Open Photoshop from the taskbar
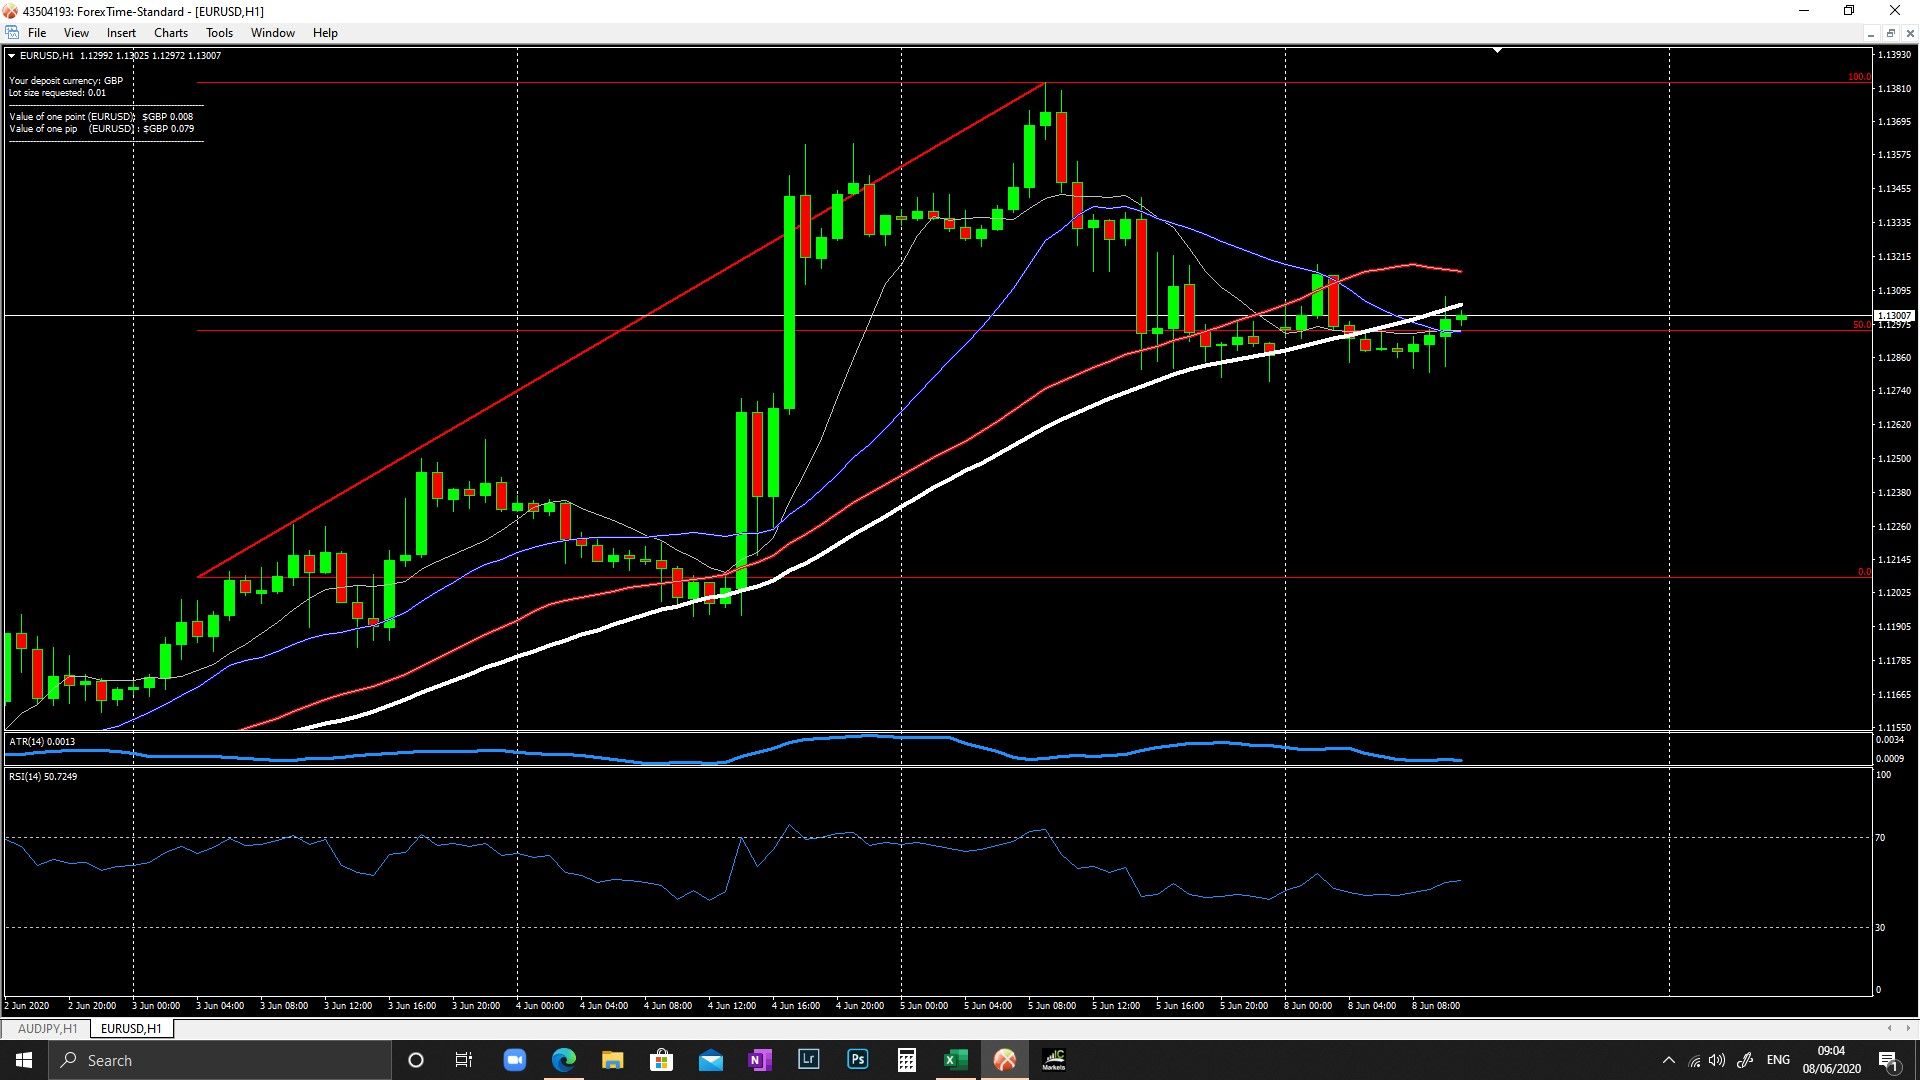1920x1080 pixels. point(857,1060)
